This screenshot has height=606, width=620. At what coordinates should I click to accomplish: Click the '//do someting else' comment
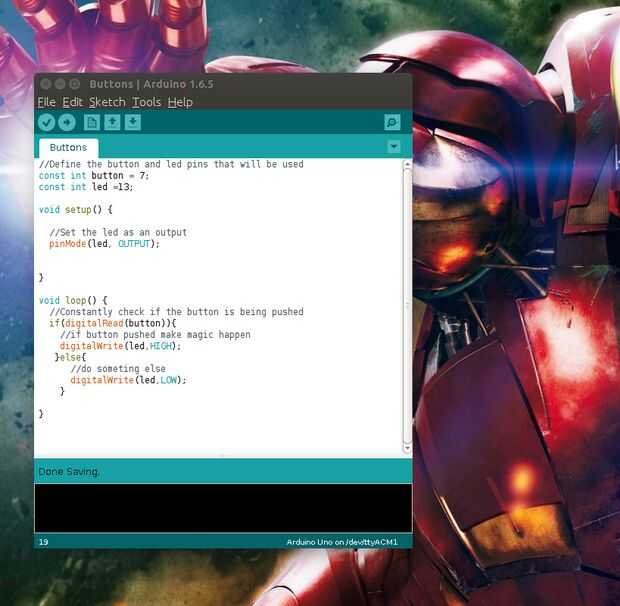pyautogui.click(x=118, y=369)
